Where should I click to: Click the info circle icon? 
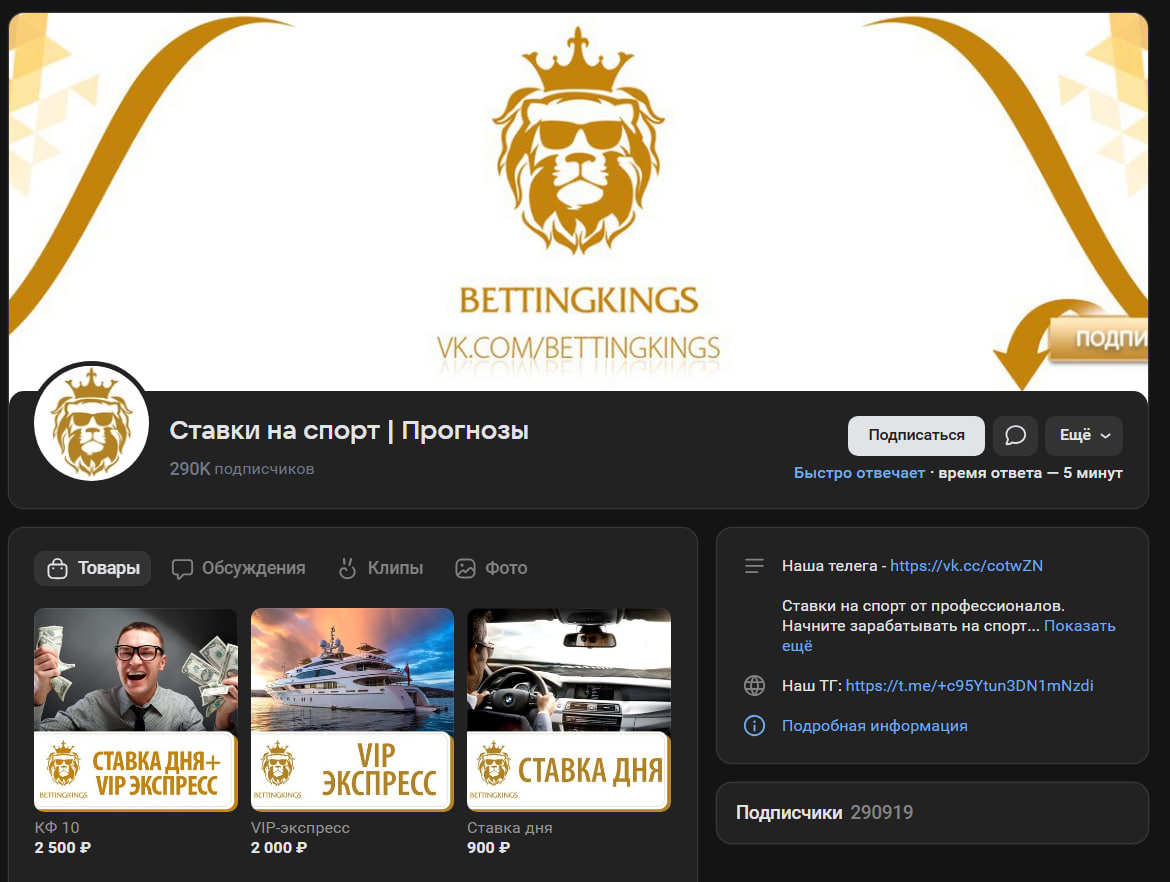pos(754,725)
